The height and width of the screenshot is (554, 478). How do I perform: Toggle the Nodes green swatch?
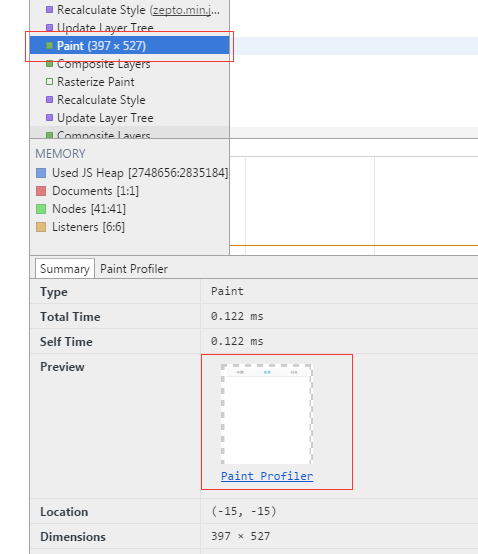click(41, 209)
